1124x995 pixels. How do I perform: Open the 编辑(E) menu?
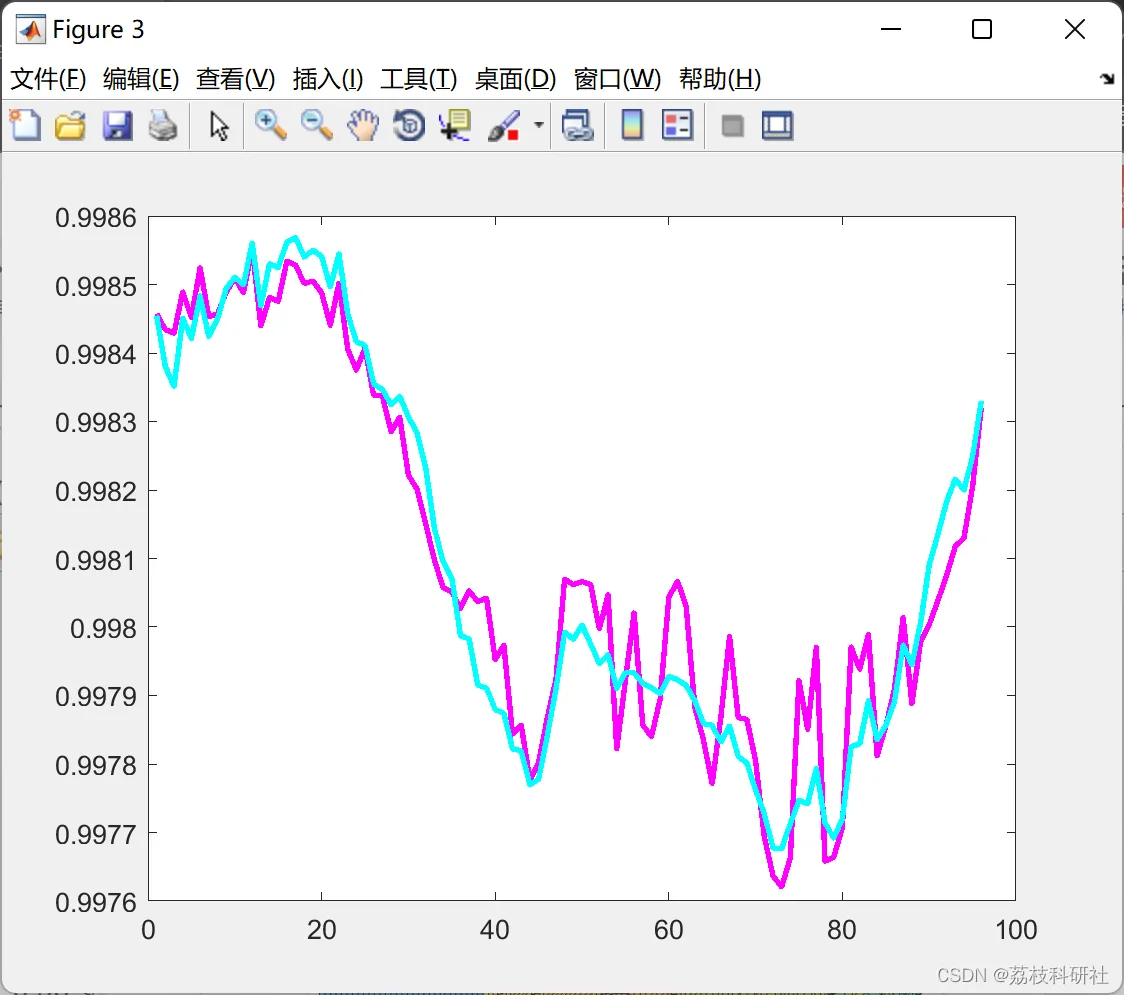141,79
